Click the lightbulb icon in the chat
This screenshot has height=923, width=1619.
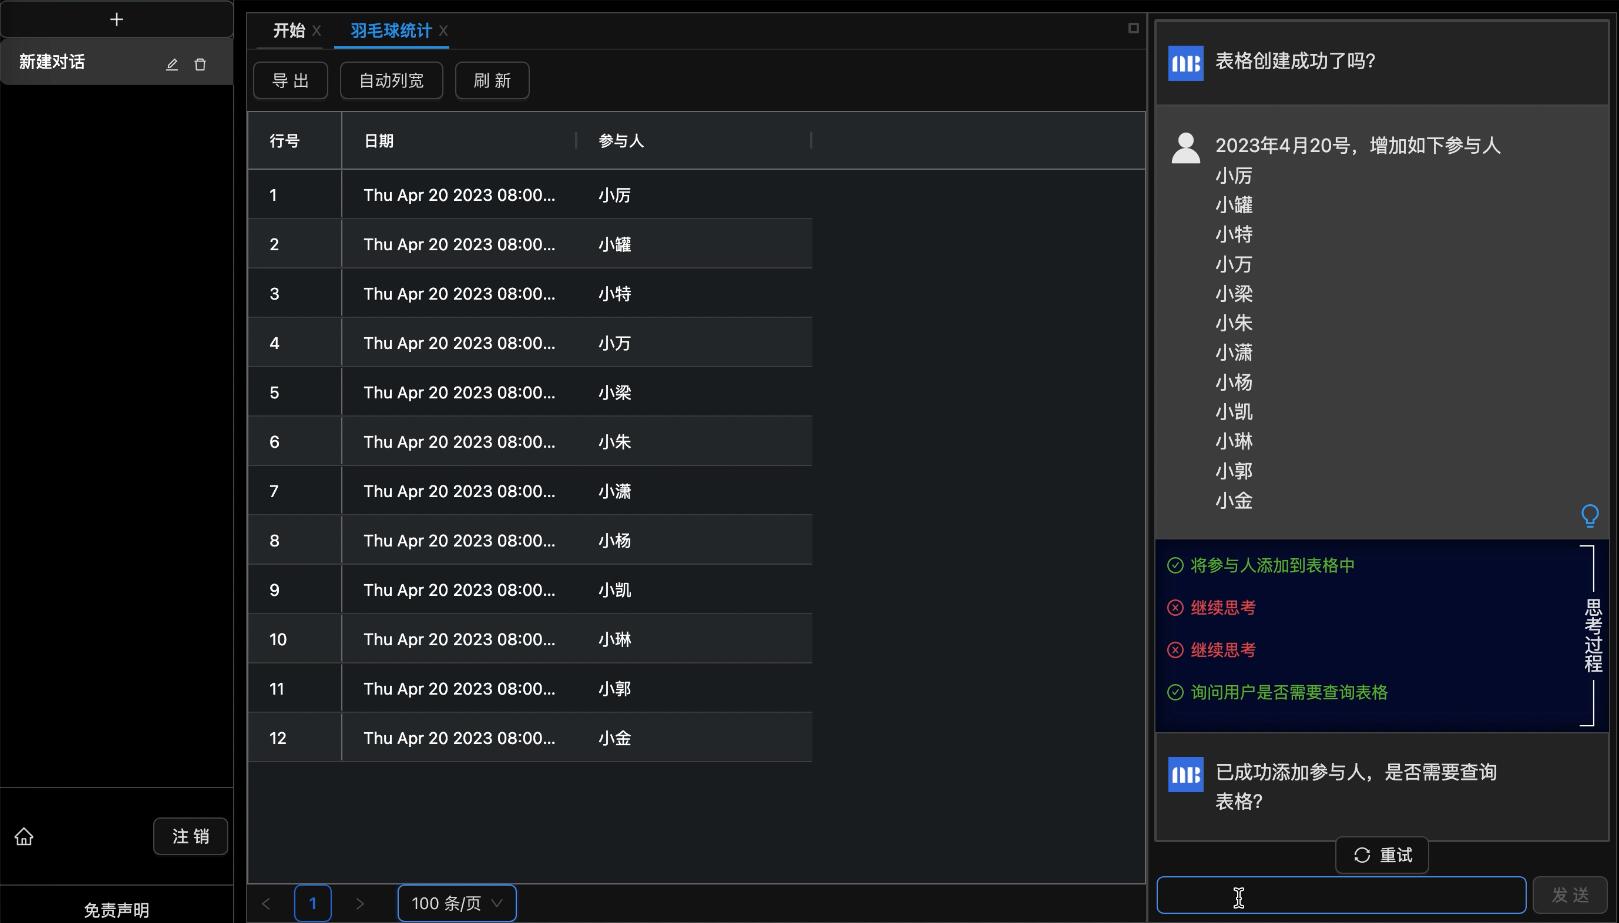[x=1589, y=516]
